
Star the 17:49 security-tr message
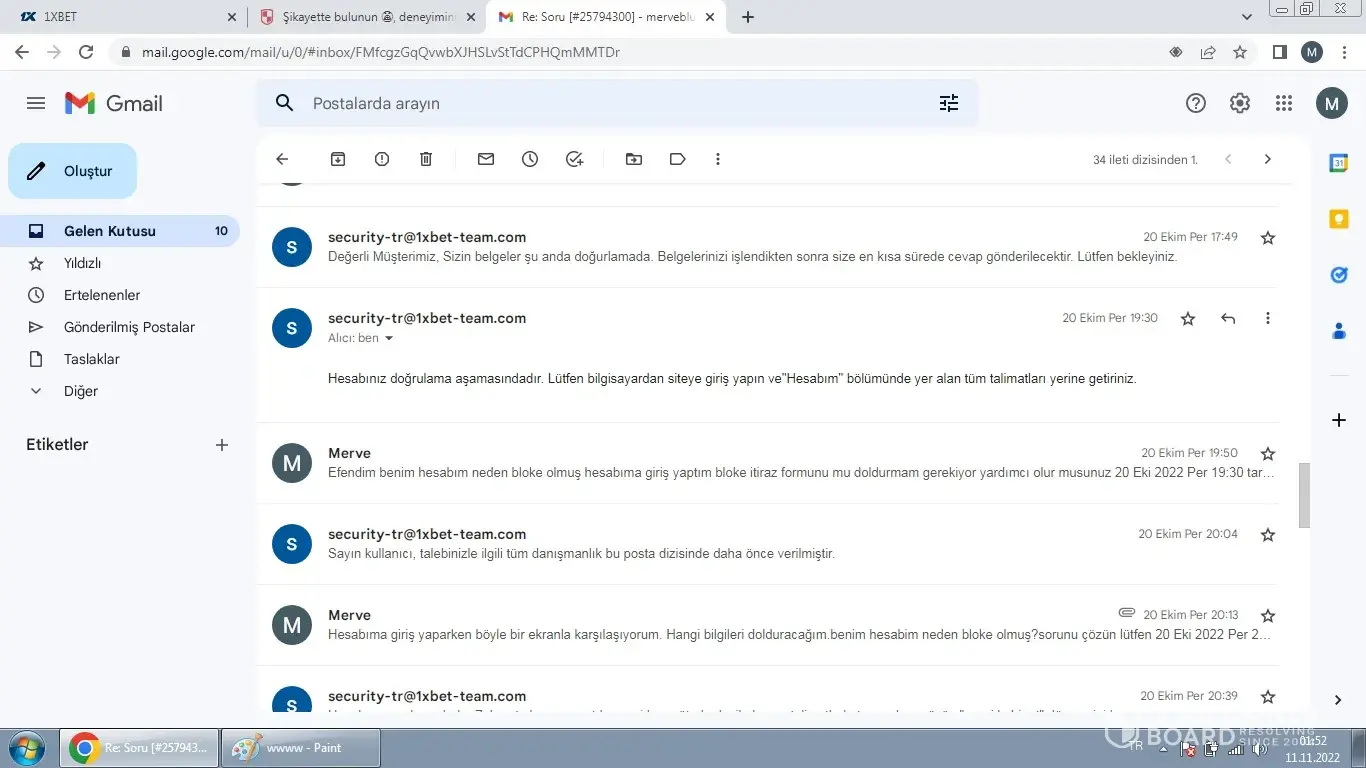[x=1268, y=238]
